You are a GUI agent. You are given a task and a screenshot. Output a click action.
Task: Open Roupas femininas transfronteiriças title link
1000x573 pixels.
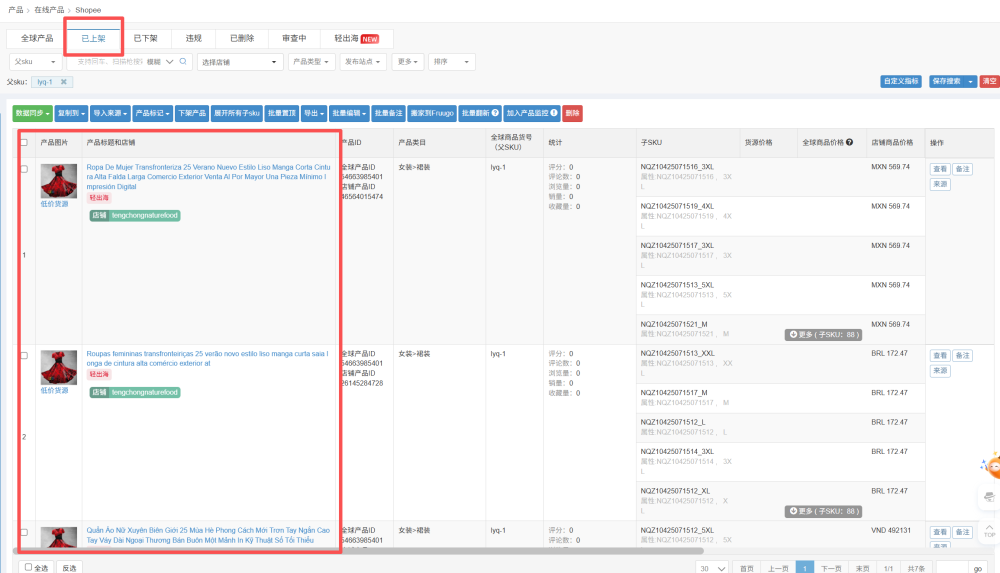pyautogui.click(x=208, y=358)
